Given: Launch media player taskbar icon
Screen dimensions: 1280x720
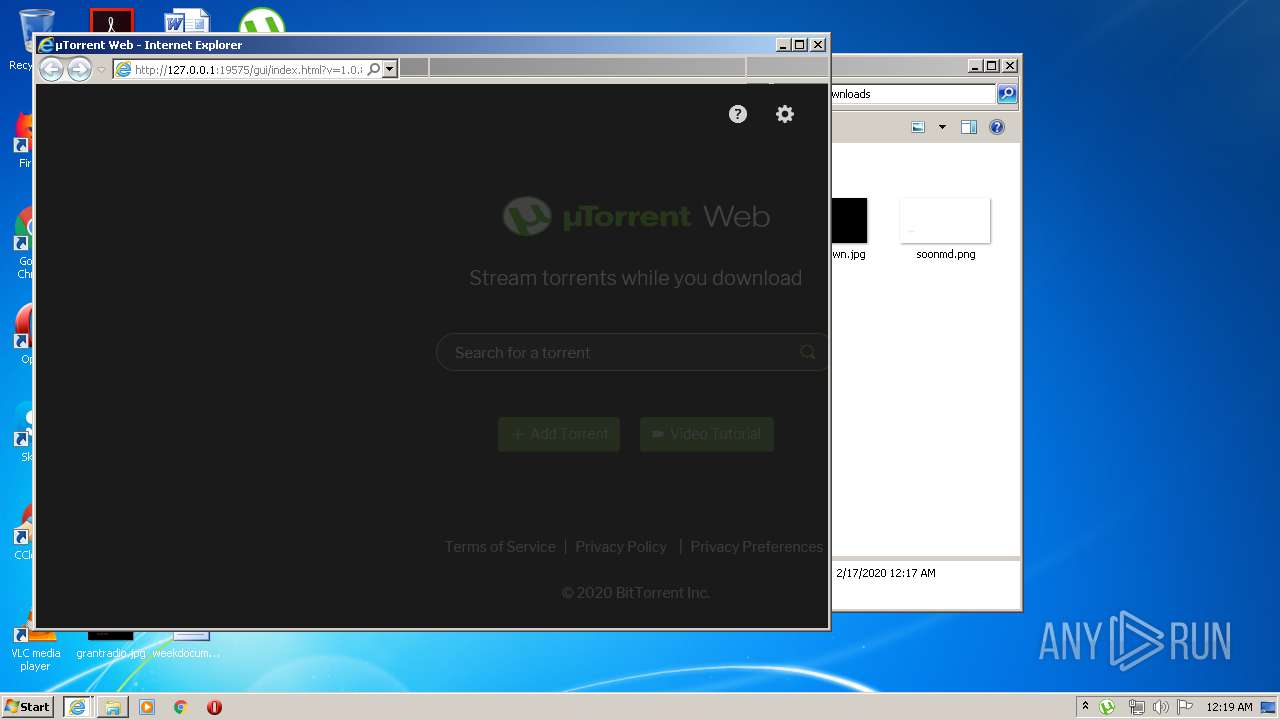Looking at the screenshot, I should tap(147, 707).
